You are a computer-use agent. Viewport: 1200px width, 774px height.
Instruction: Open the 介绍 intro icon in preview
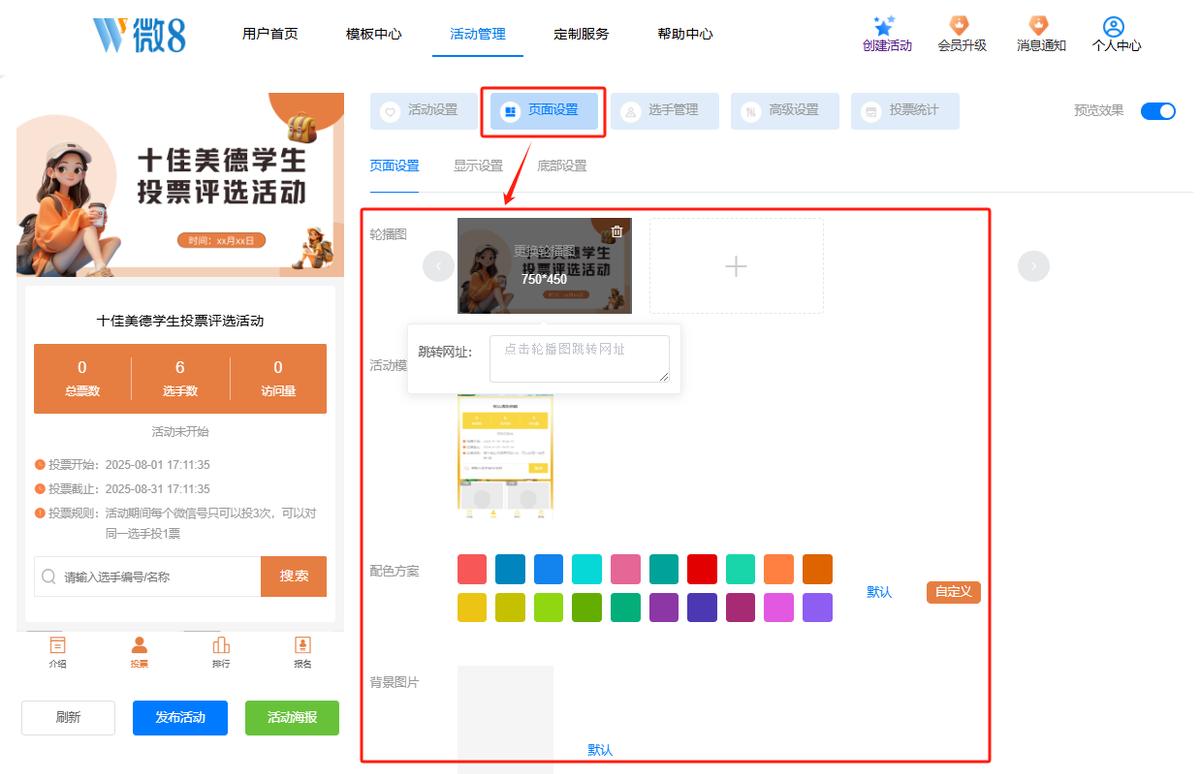tap(58, 645)
